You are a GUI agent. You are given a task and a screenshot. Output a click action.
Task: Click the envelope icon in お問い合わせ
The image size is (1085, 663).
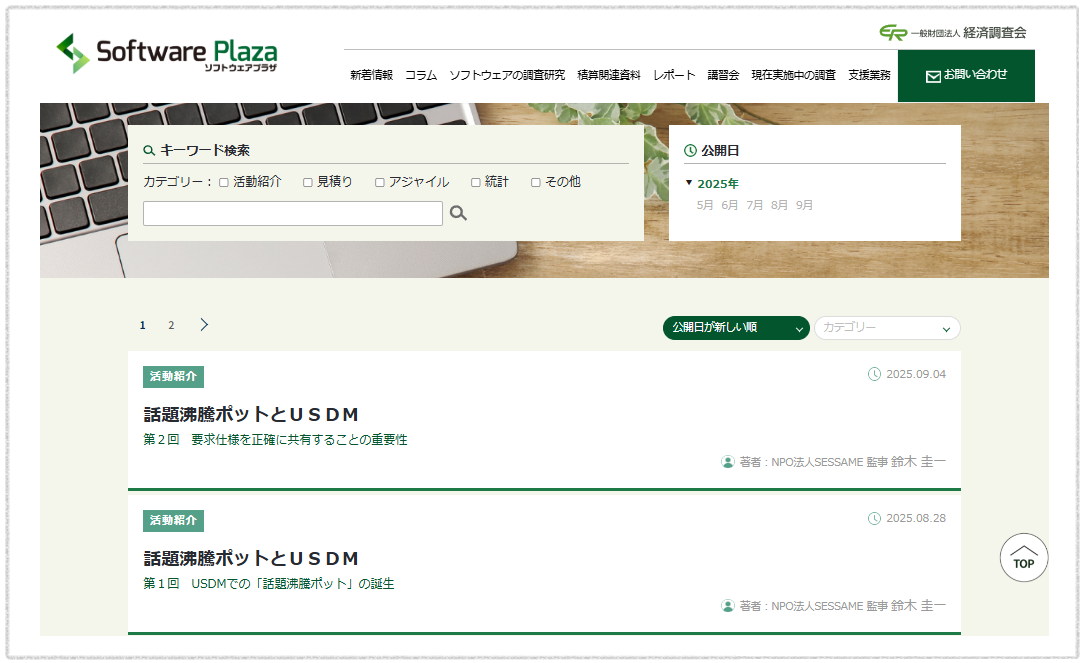(933, 76)
